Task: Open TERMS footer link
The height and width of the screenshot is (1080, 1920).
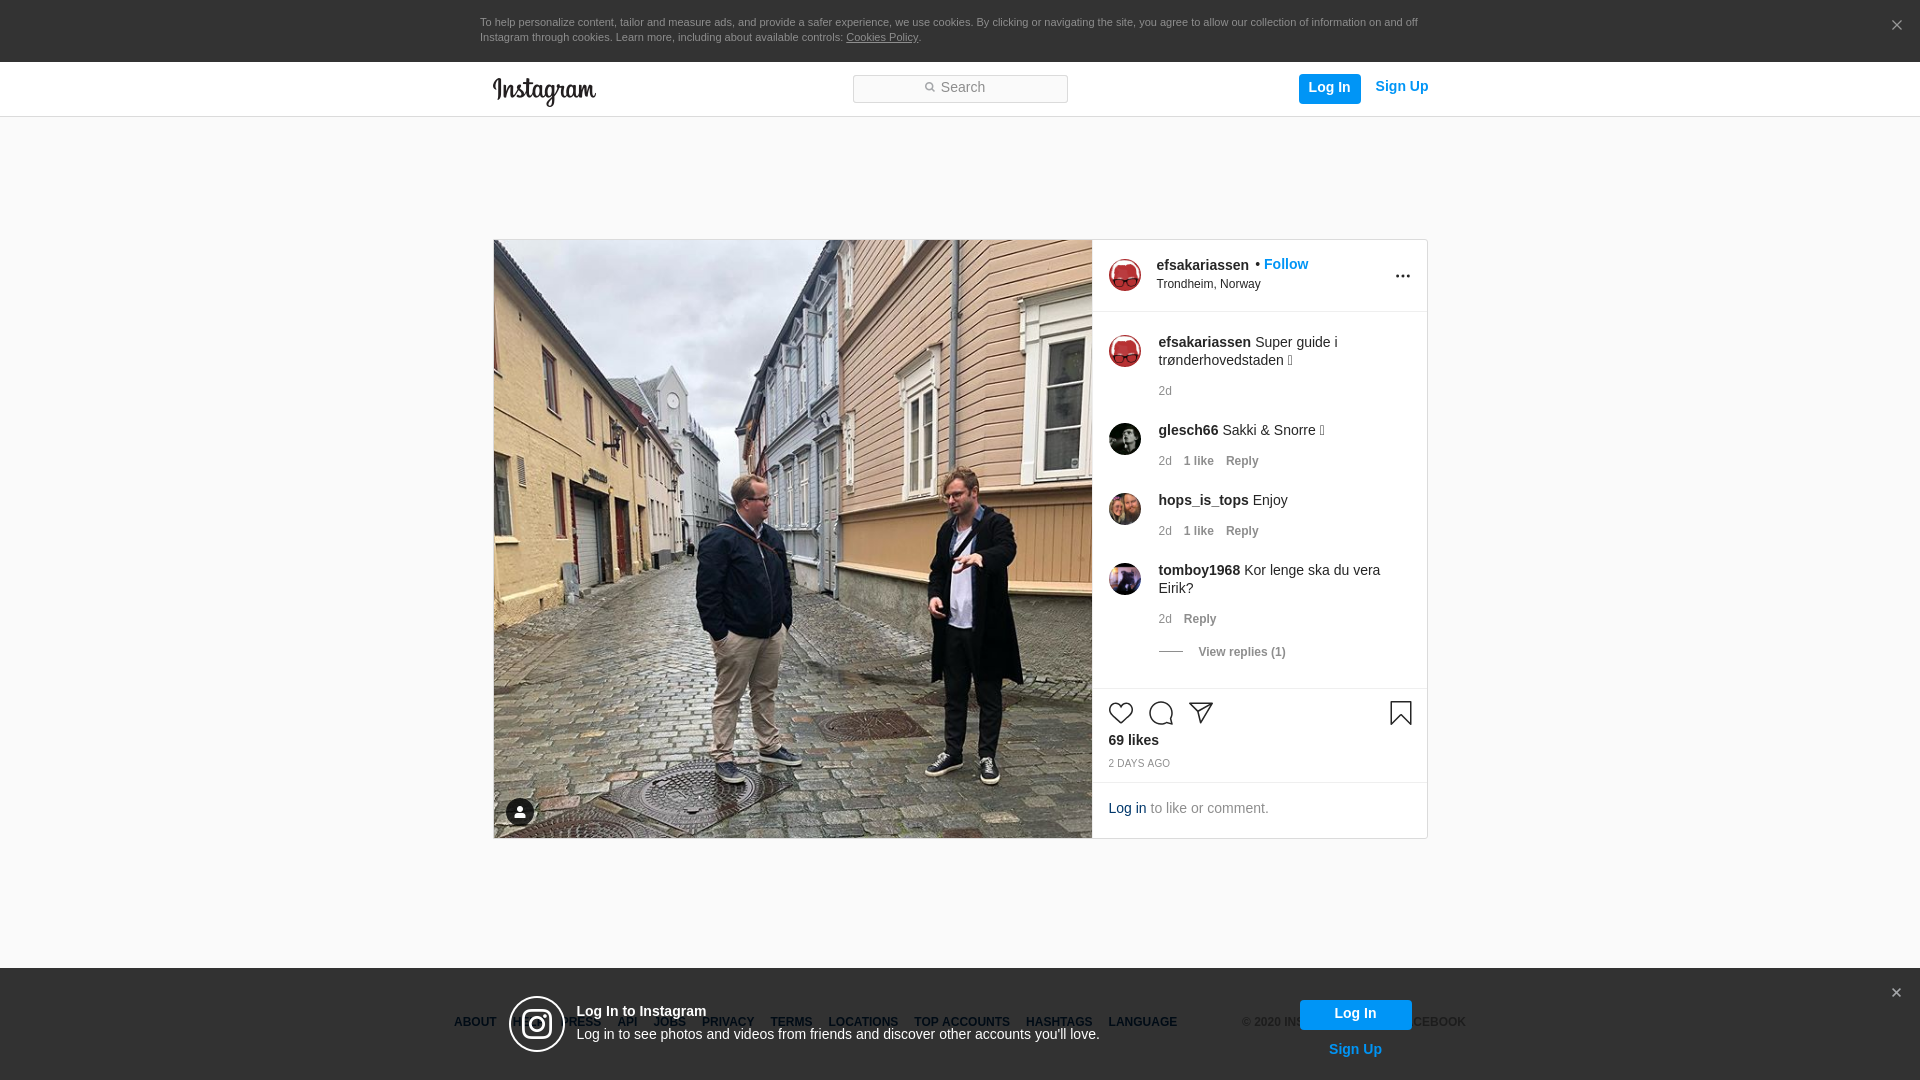Action: 791,1022
